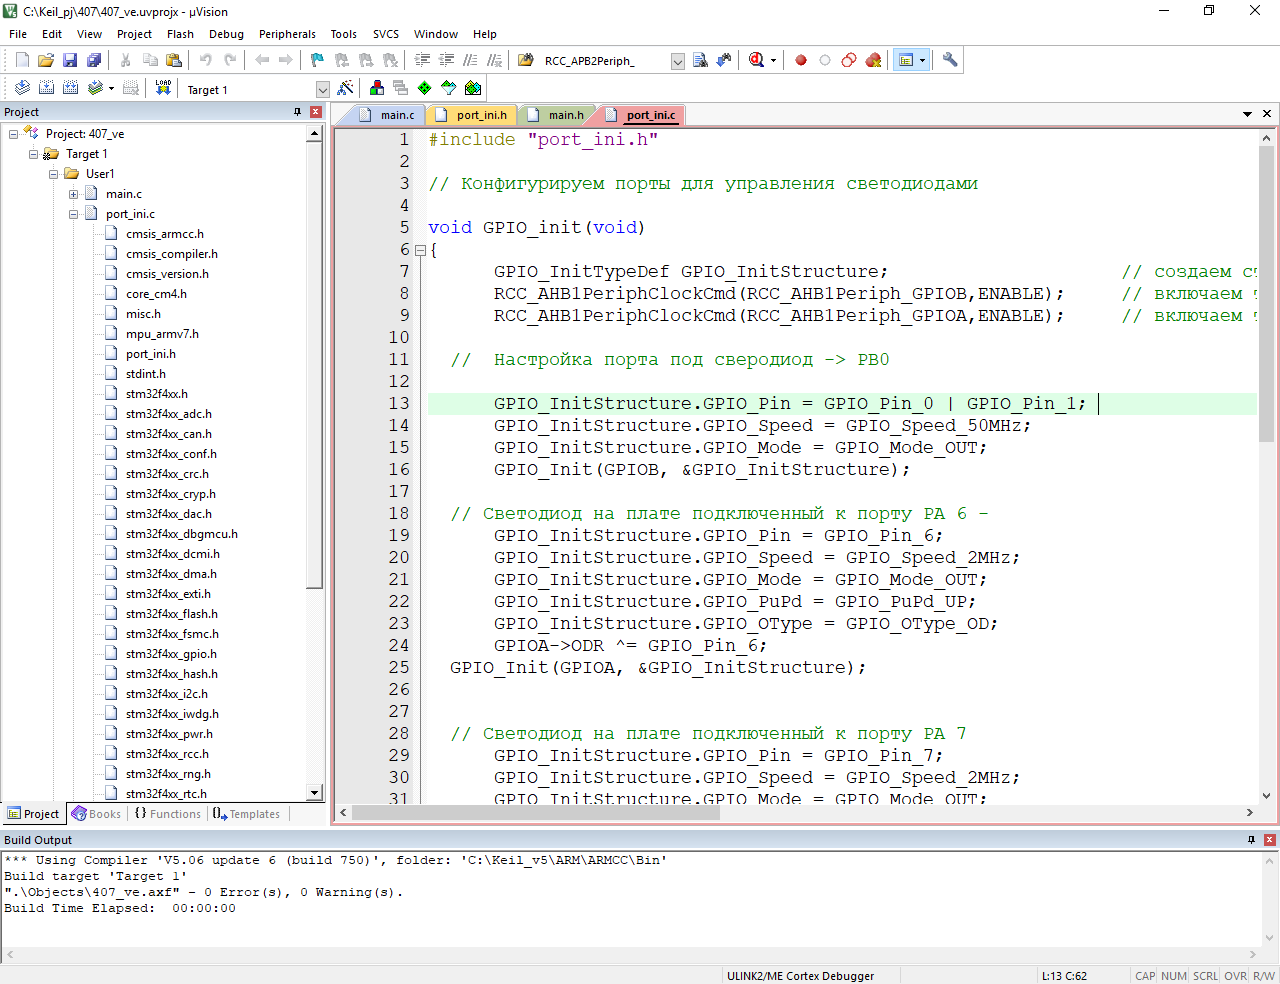Image resolution: width=1280 pixels, height=984 pixels.
Task: Open Configuration with the wrench icon
Action: (950, 60)
